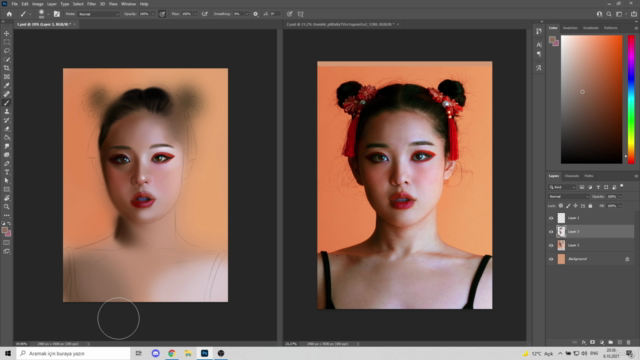This screenshot has height=360, width=640.
Task: Select the Lasso tool
Action: (x=7, y=51)
